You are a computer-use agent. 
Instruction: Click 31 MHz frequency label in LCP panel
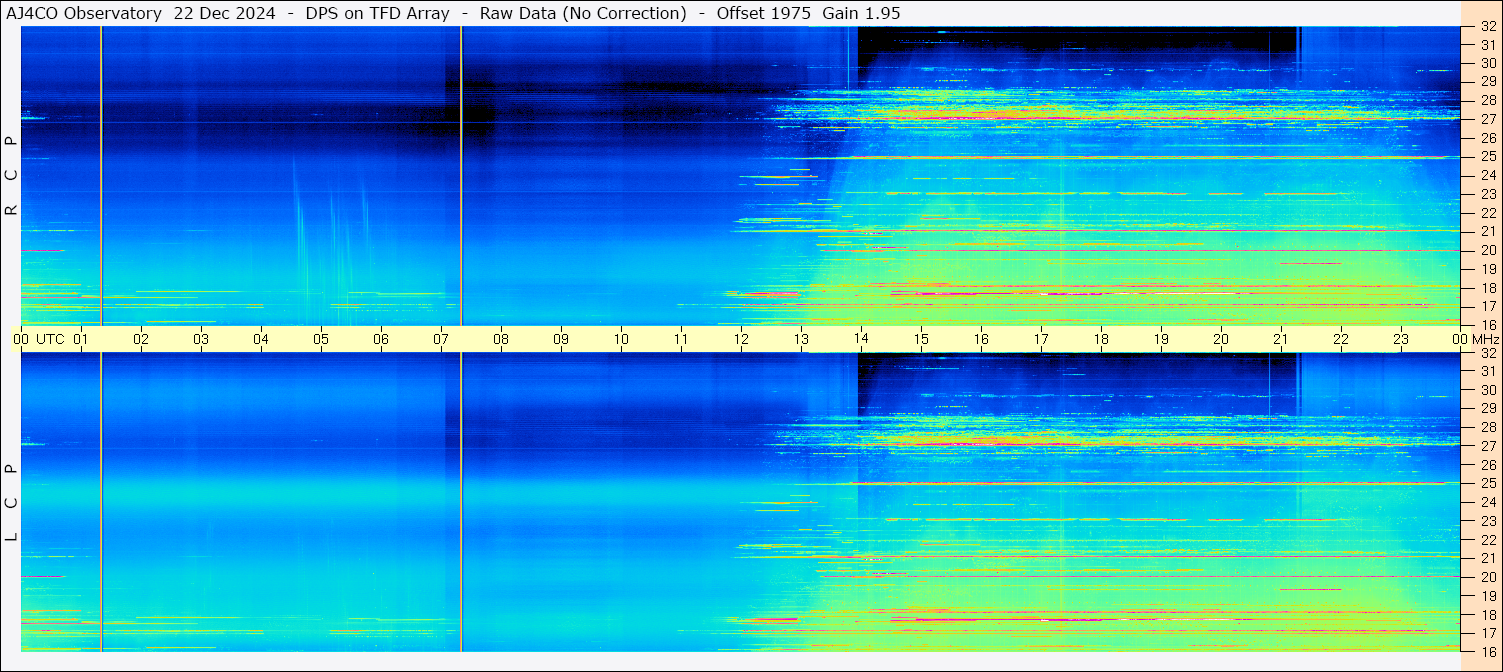click(x=1487, y=371)
